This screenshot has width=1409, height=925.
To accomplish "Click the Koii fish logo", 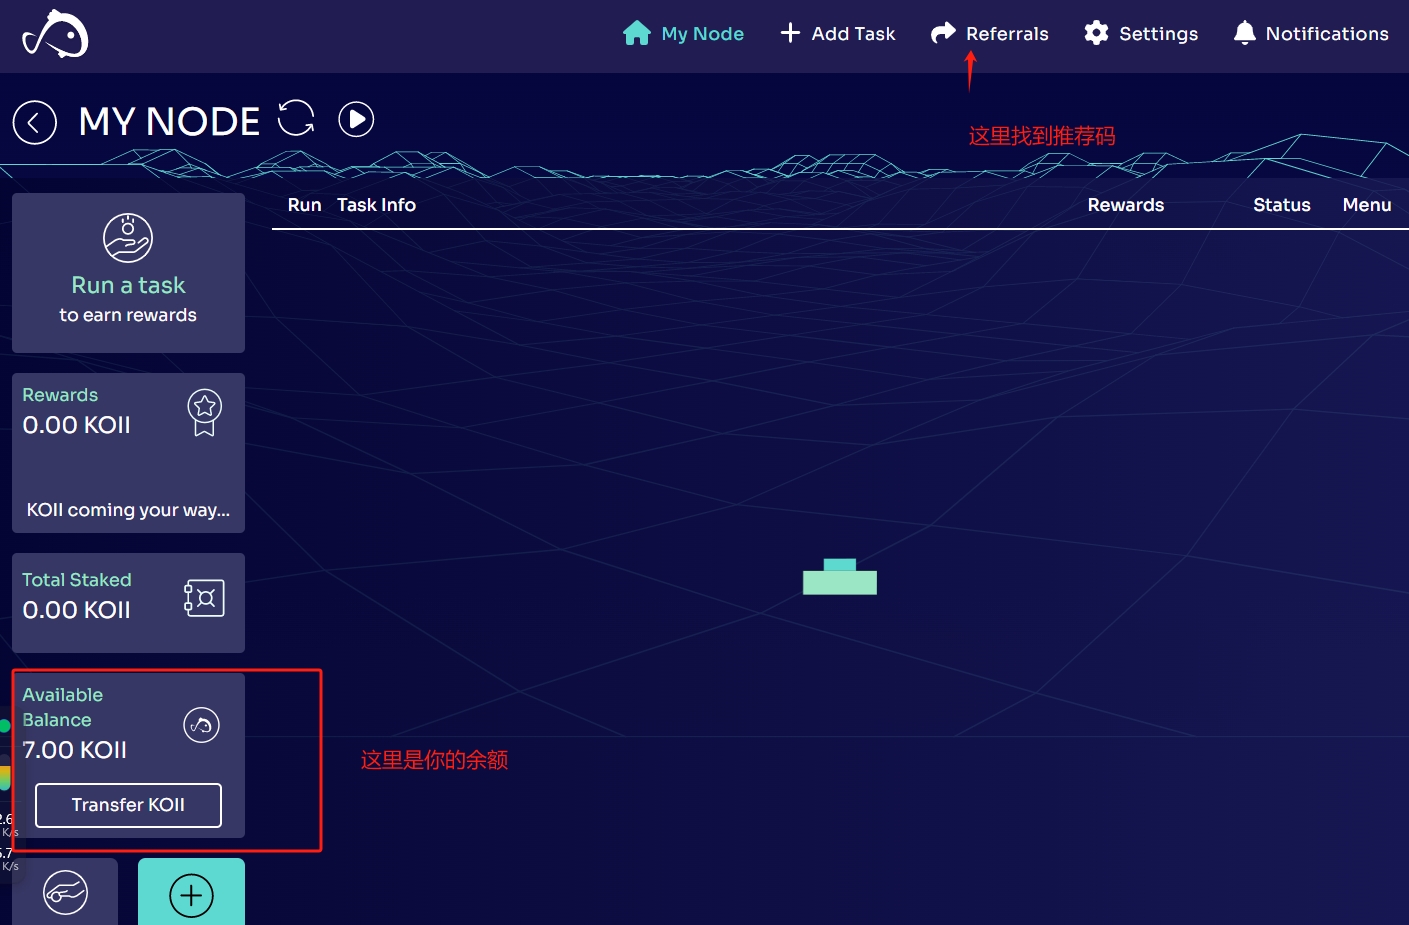I will pyautogui.click(x=55, y=34).
